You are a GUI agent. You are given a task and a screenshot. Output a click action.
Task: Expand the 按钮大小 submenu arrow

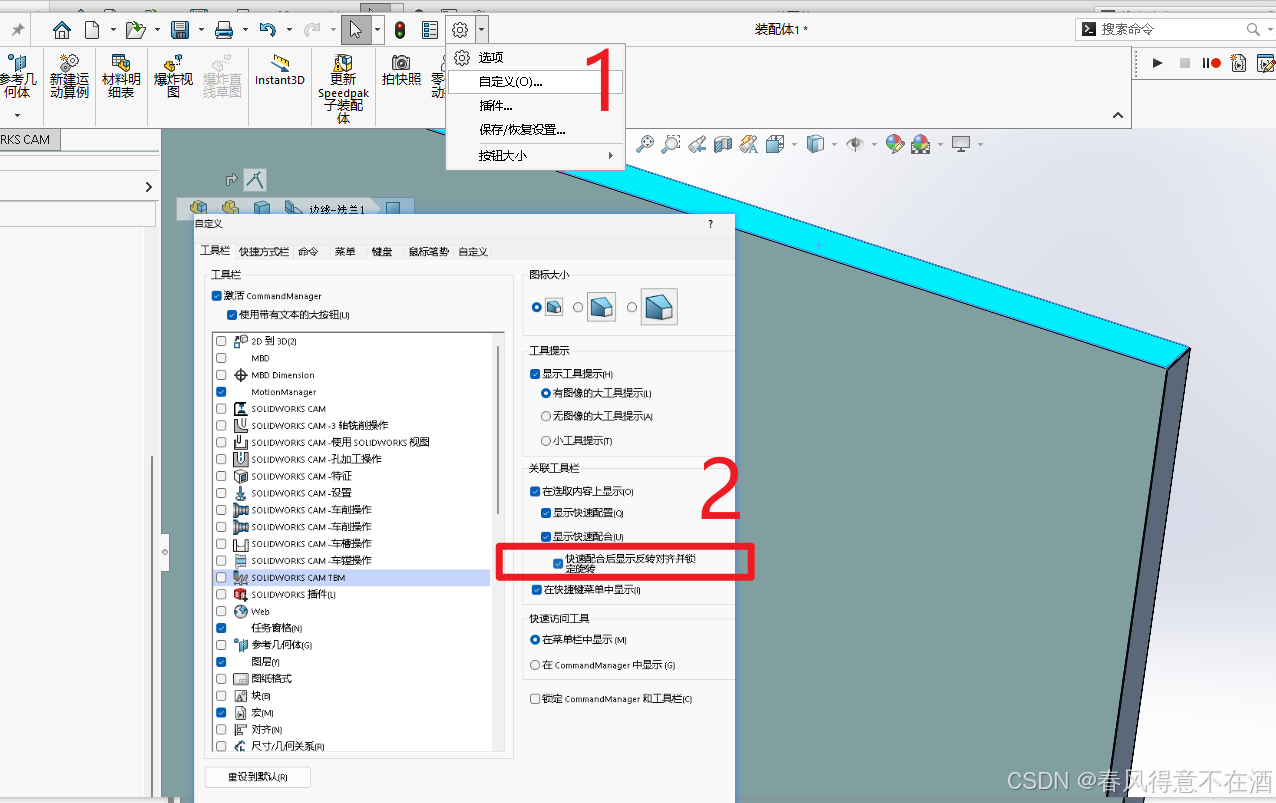(611, 156)
